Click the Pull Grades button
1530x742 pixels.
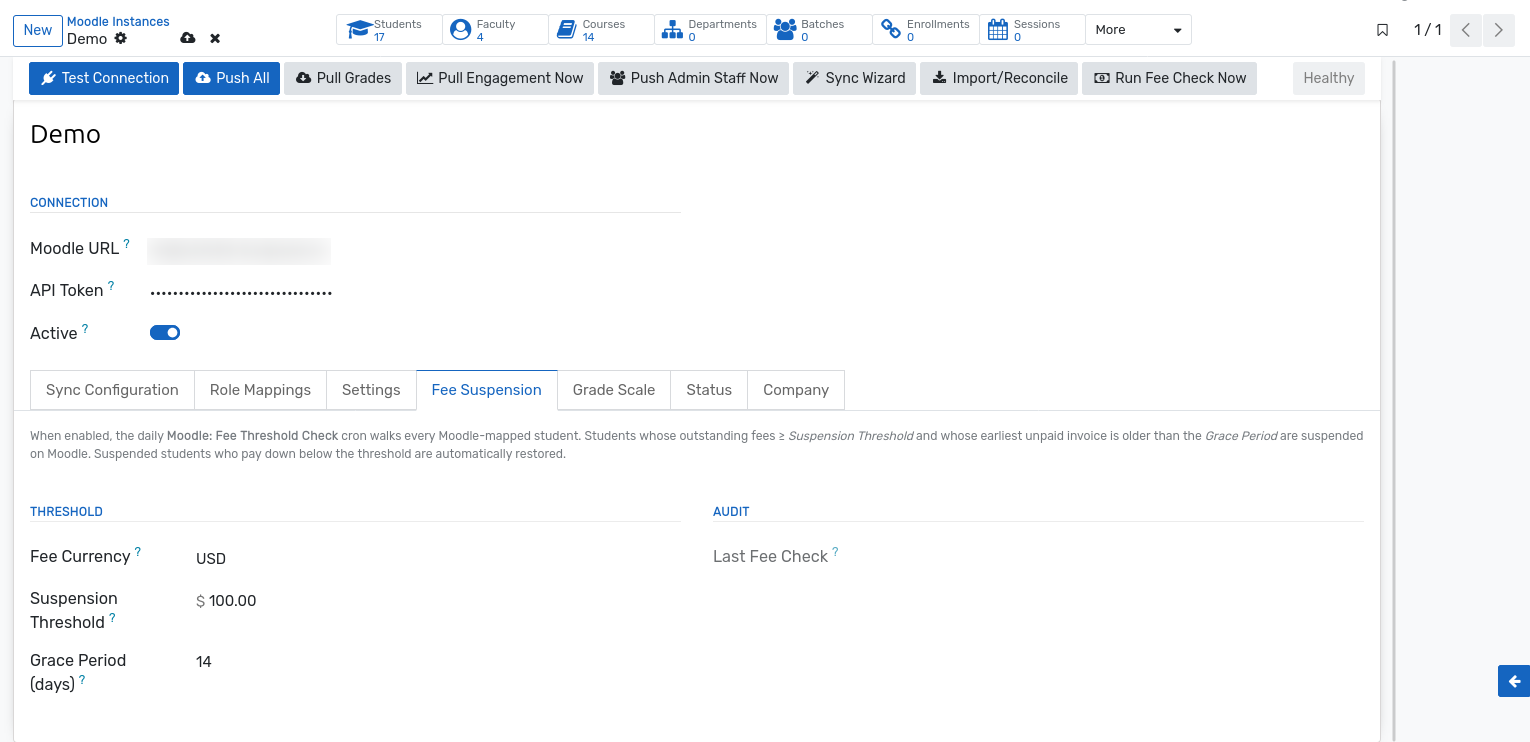pos(343,78)
